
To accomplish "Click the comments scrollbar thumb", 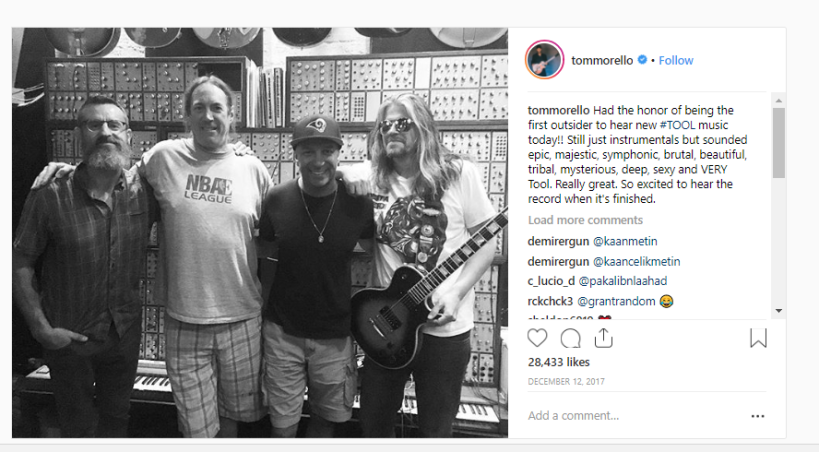I will tap(779, 143).
